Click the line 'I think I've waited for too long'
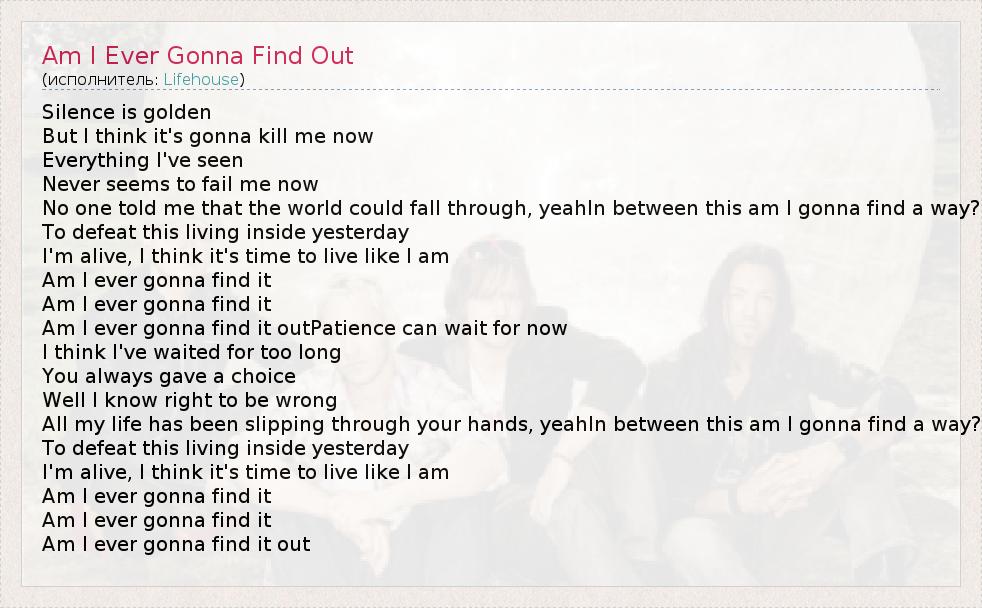The height and width of the screenshot is (608, 982). pyautogui.click(x=192, y=352)
